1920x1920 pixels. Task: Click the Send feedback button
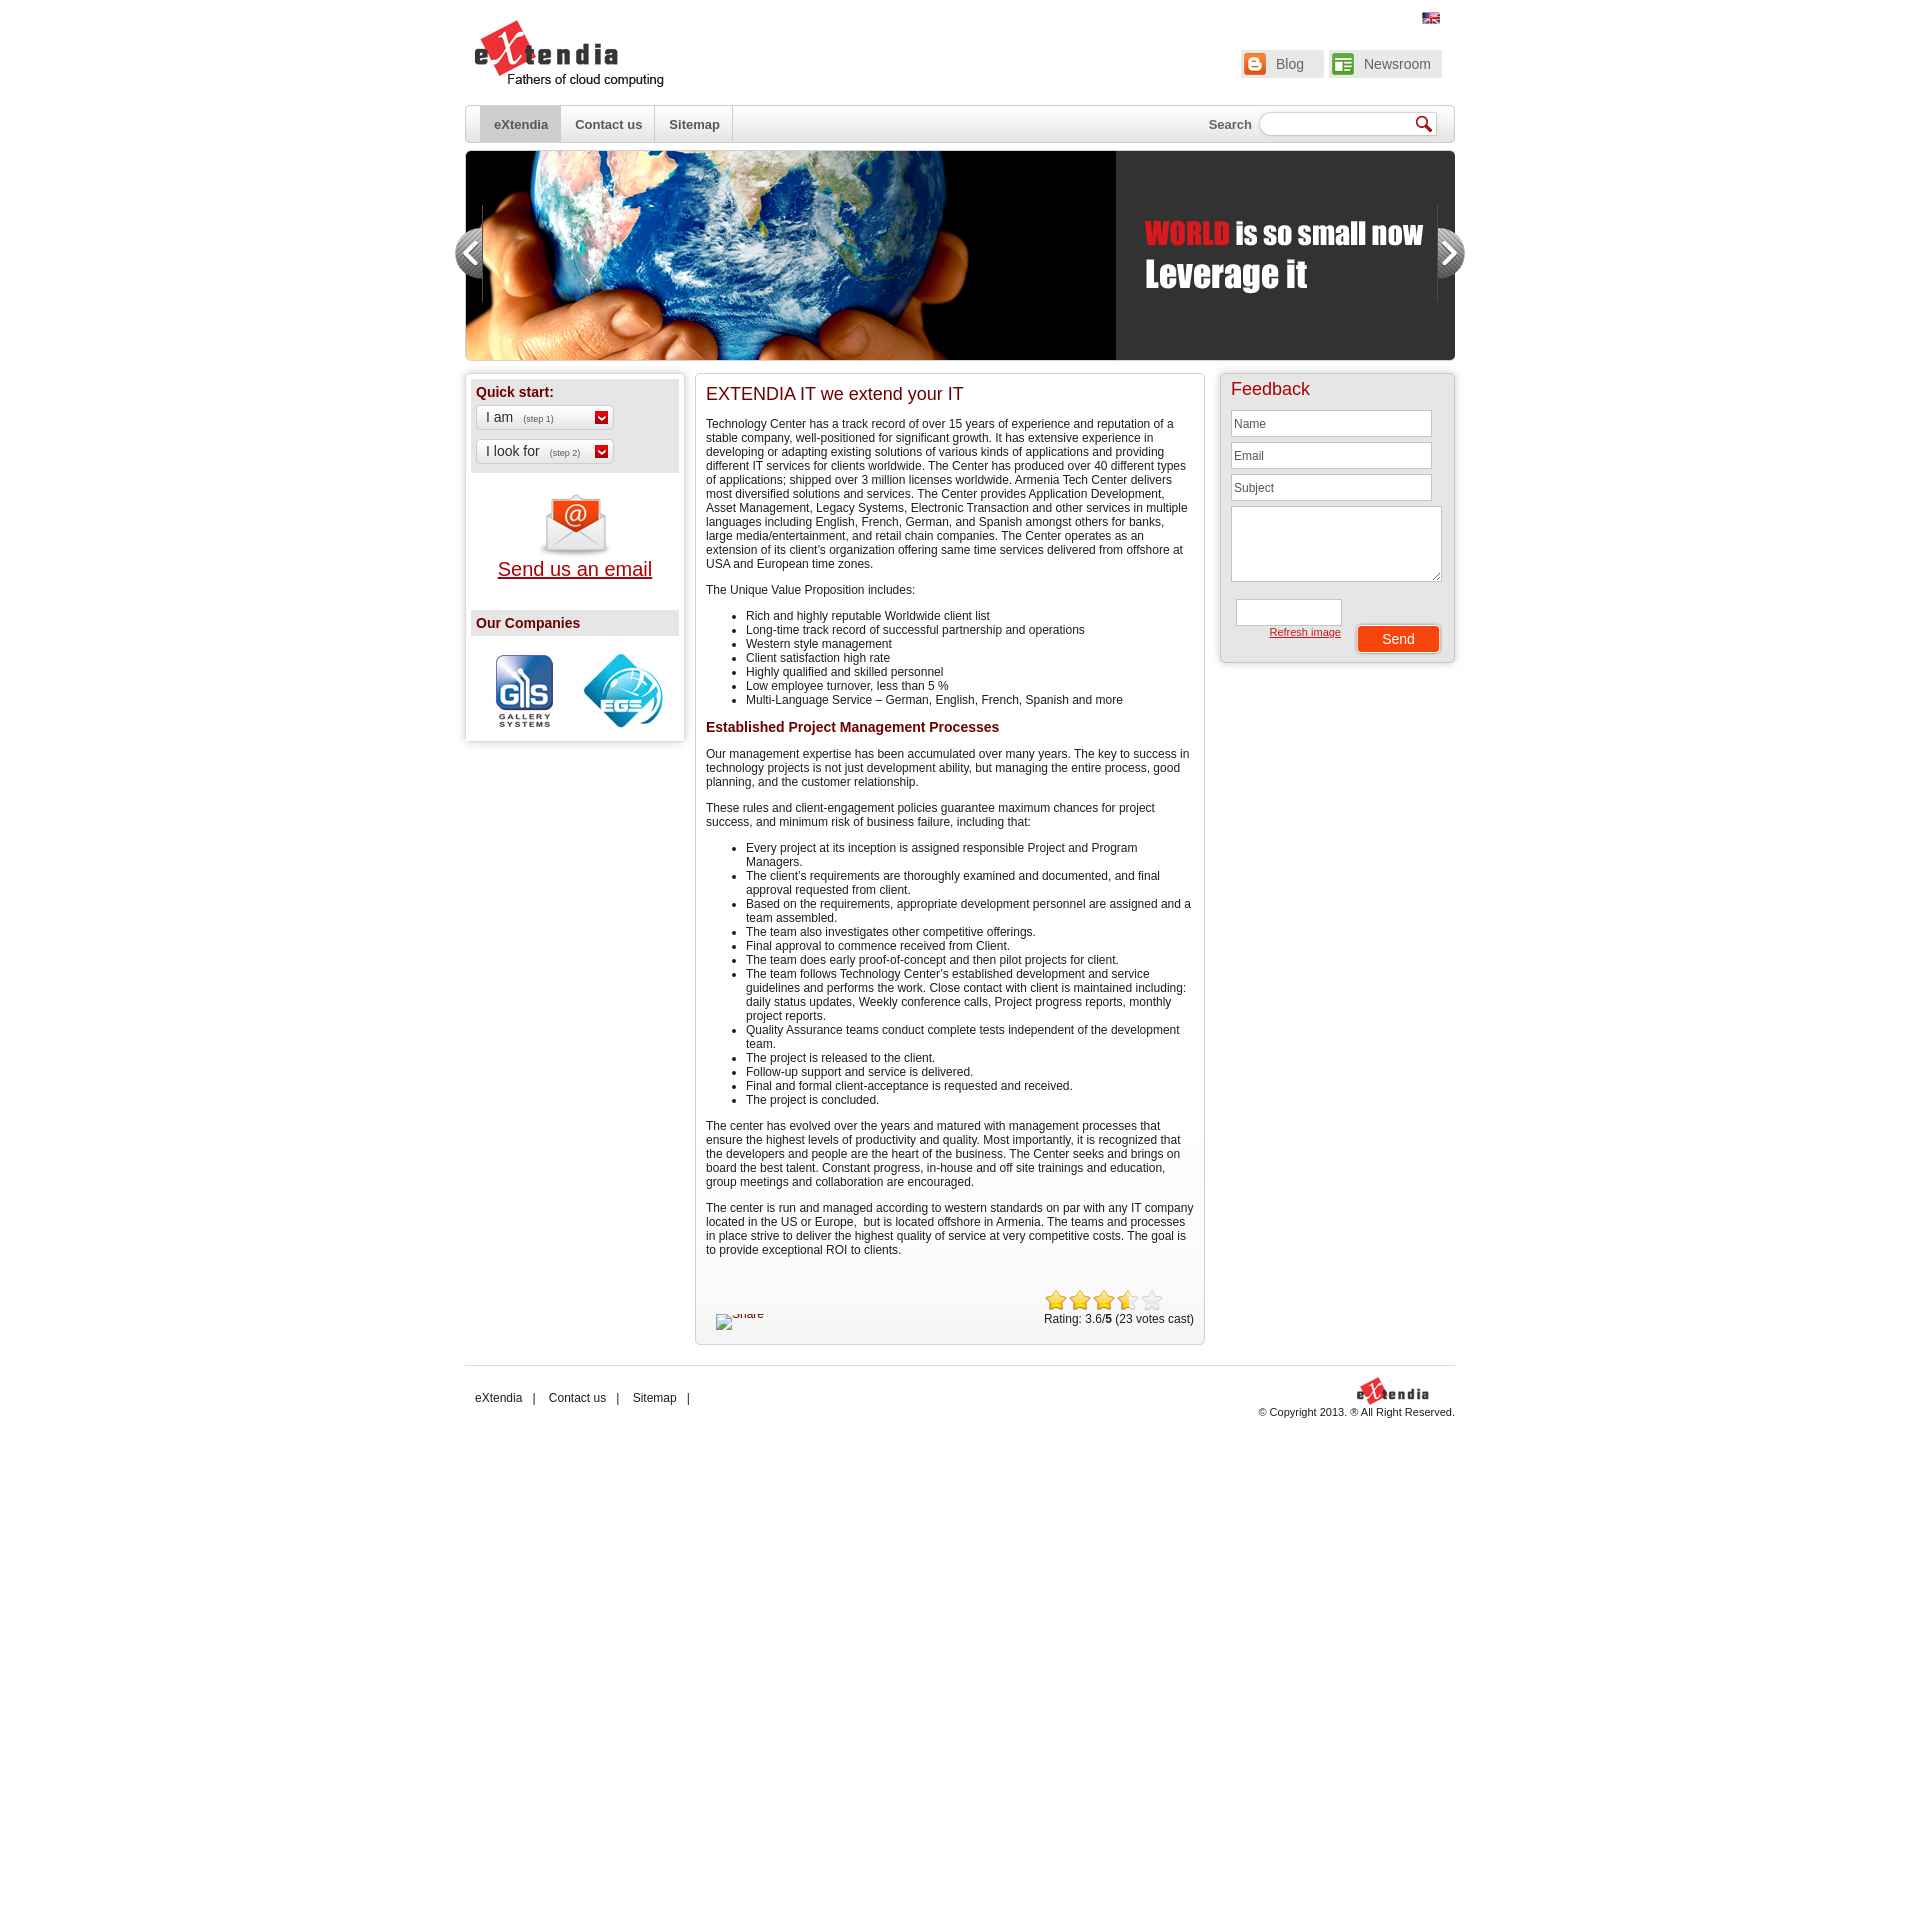coord(1398,638)
